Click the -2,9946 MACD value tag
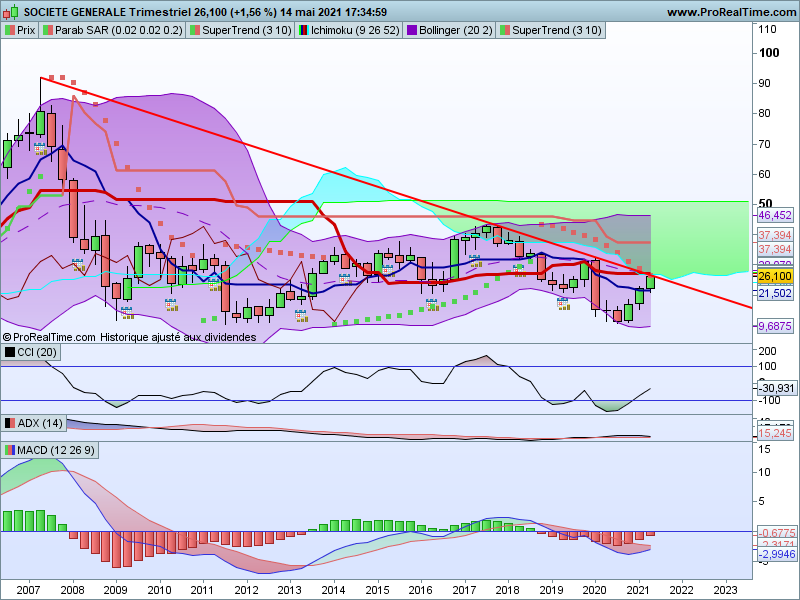The image size is (800, 600). (x=776, y=555)
